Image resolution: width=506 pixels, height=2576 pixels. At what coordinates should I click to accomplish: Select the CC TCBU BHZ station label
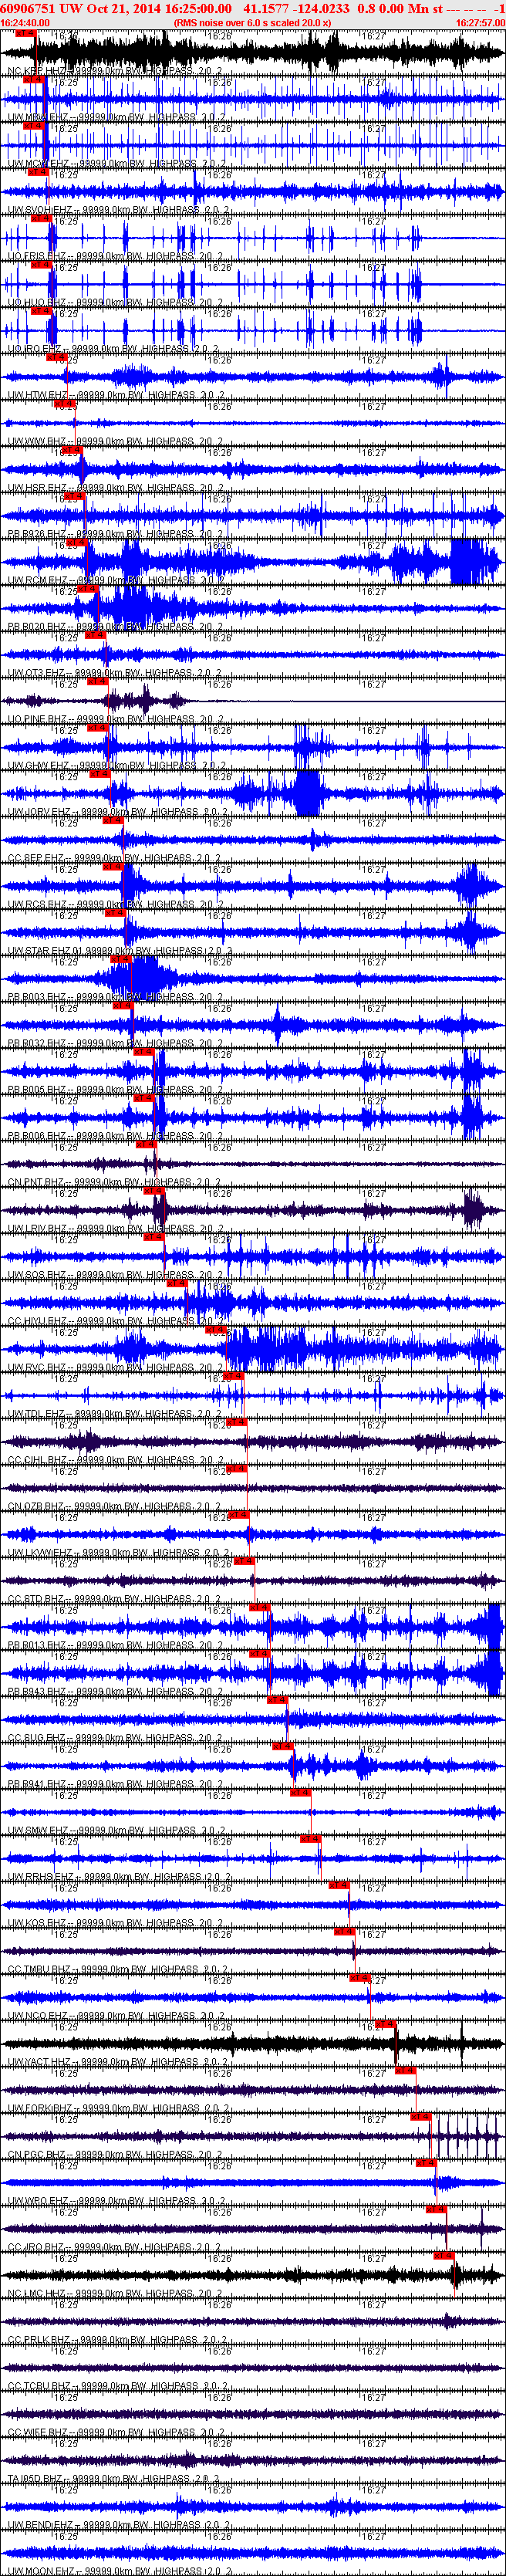(119, 2386)
